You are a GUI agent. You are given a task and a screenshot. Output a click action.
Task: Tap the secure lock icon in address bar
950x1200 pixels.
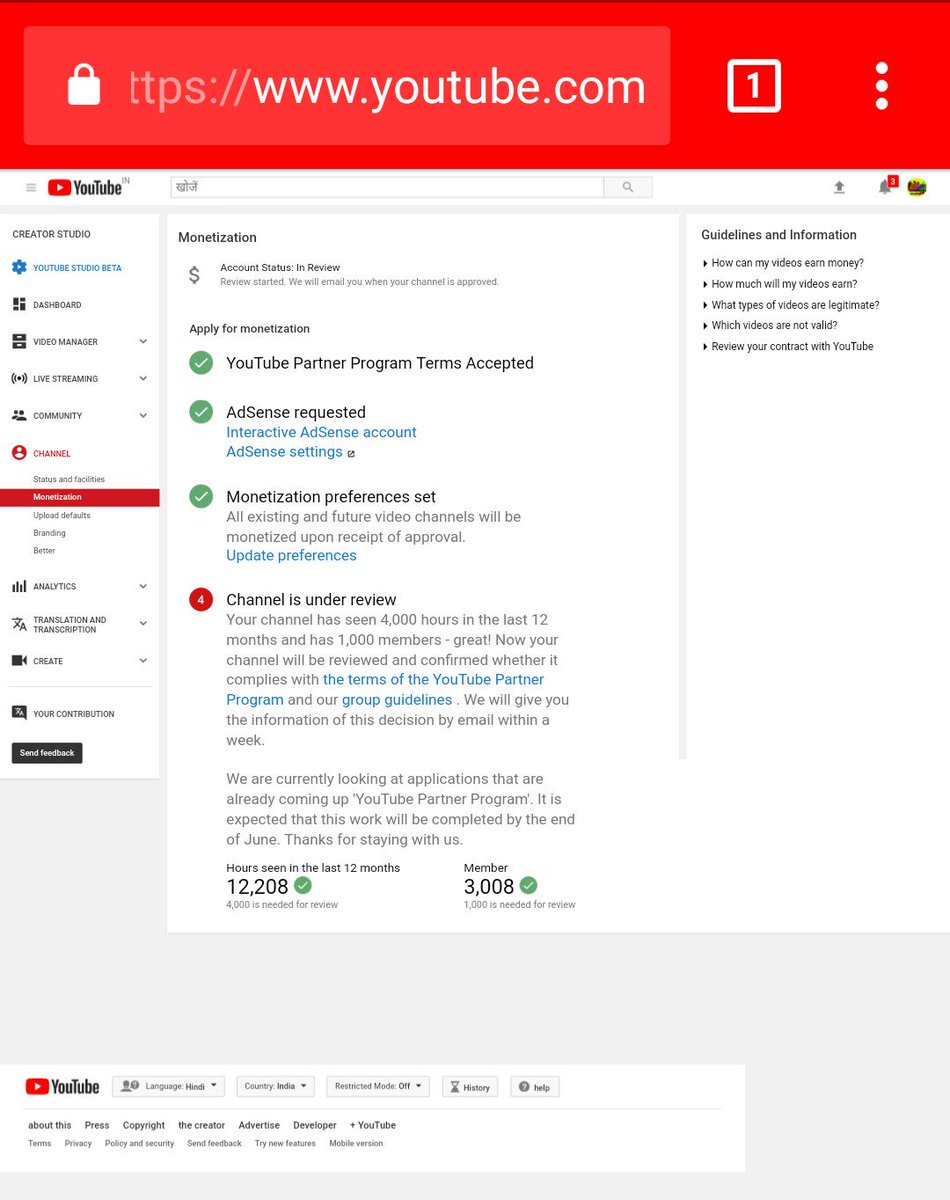(84, 83)
